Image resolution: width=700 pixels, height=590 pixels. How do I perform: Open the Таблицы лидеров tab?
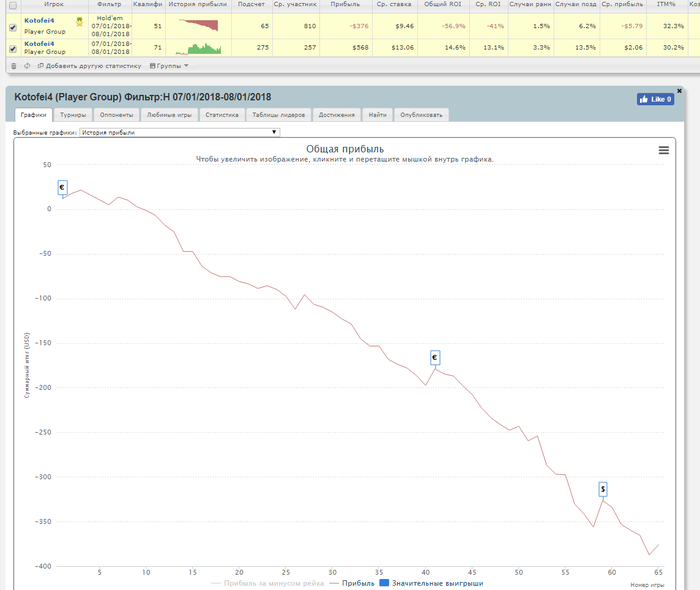(x=279, y=115)
